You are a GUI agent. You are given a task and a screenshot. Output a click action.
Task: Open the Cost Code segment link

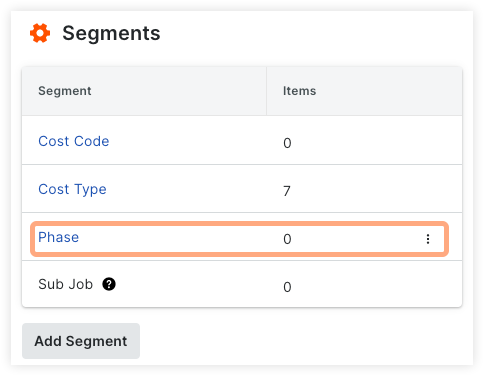click(74, 141)
